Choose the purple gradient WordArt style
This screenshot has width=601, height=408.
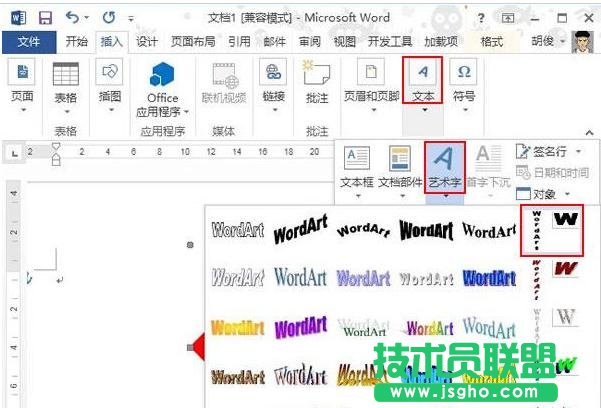click(x=363, y=278)
